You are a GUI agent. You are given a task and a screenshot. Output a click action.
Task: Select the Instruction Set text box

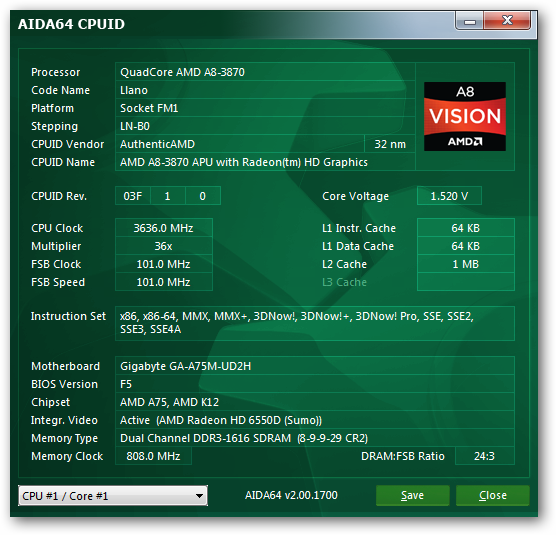315,323
